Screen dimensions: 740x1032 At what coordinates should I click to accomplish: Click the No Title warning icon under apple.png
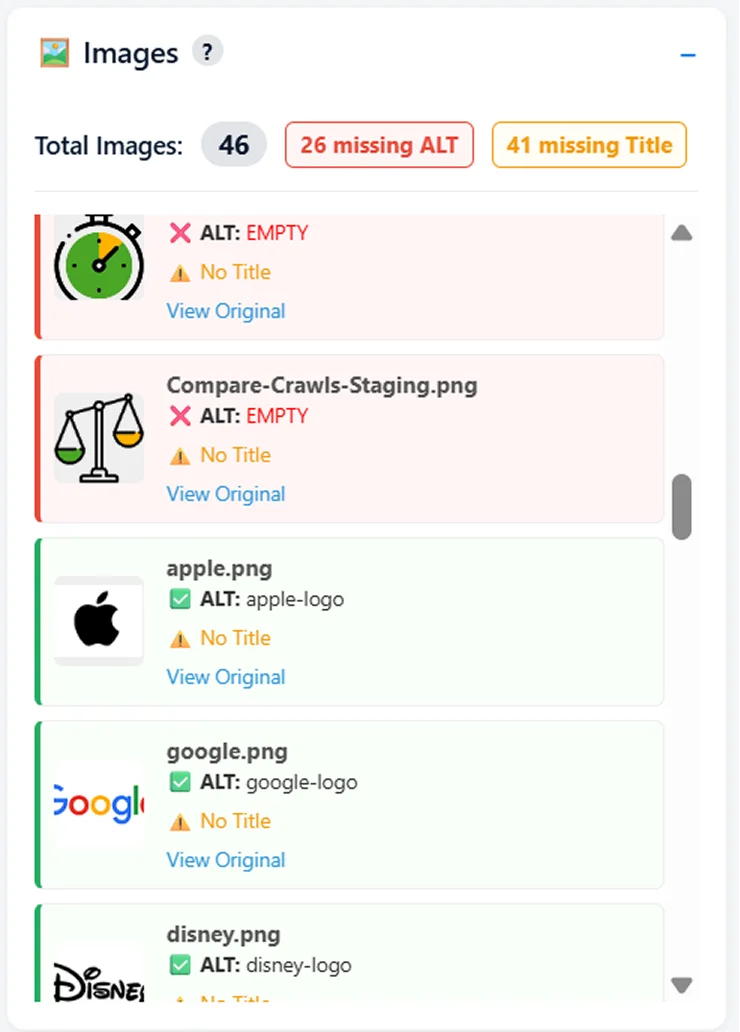180,638
